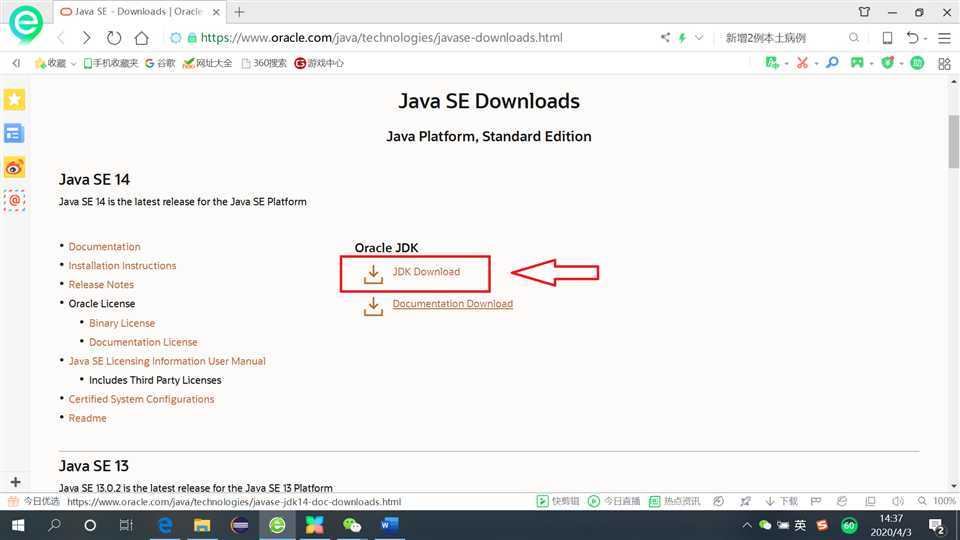Screen dimensions: 960x540
Task: Open the Release Notes link
Action: pyautogui.click(x=101, y=285)
